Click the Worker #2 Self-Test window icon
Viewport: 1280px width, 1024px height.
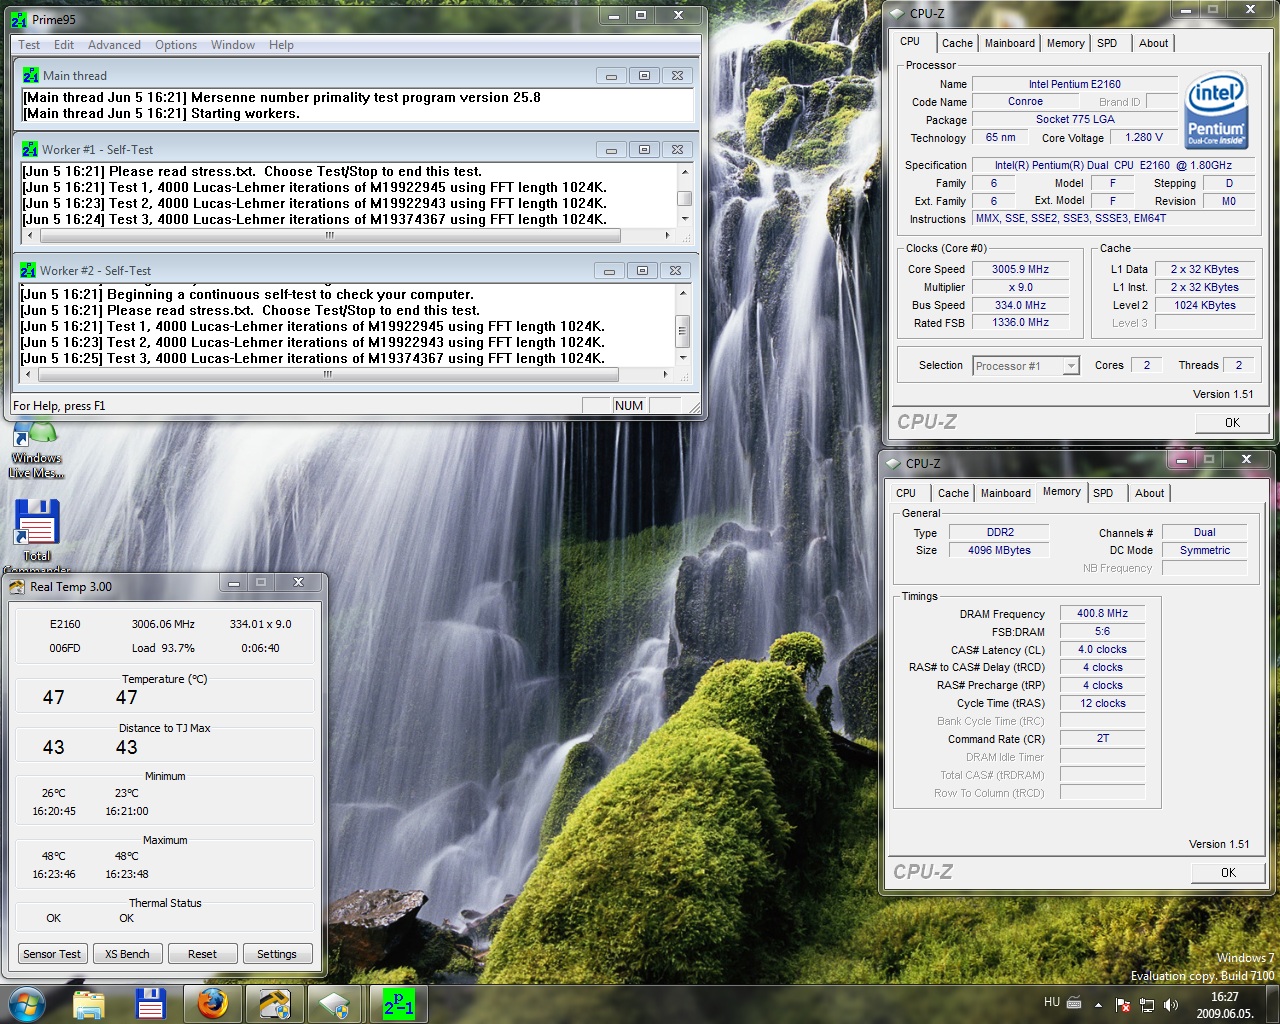pos(28,270)
